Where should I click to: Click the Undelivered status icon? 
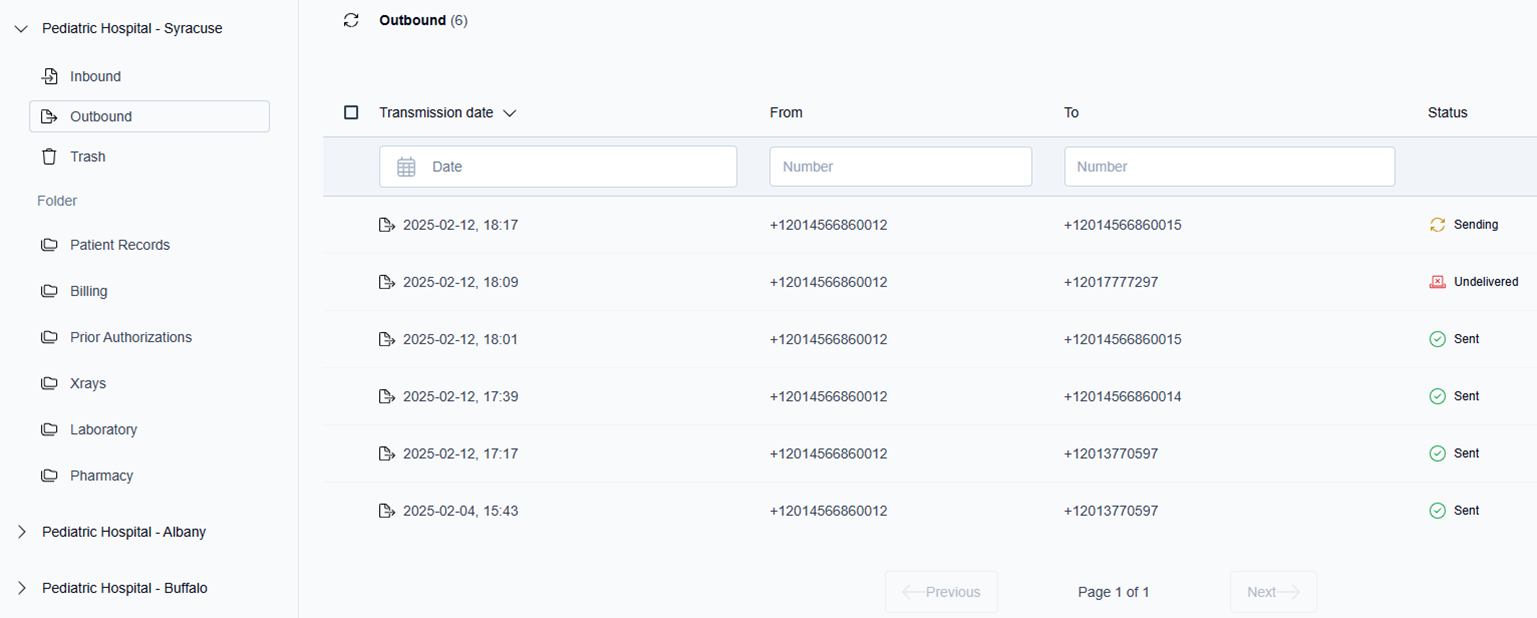tap(1437, 282)
